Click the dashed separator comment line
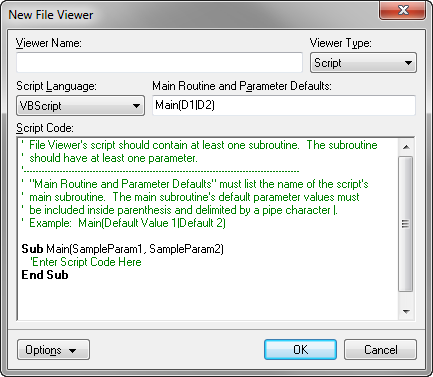The image size is (433, 377). coord(160,171)
